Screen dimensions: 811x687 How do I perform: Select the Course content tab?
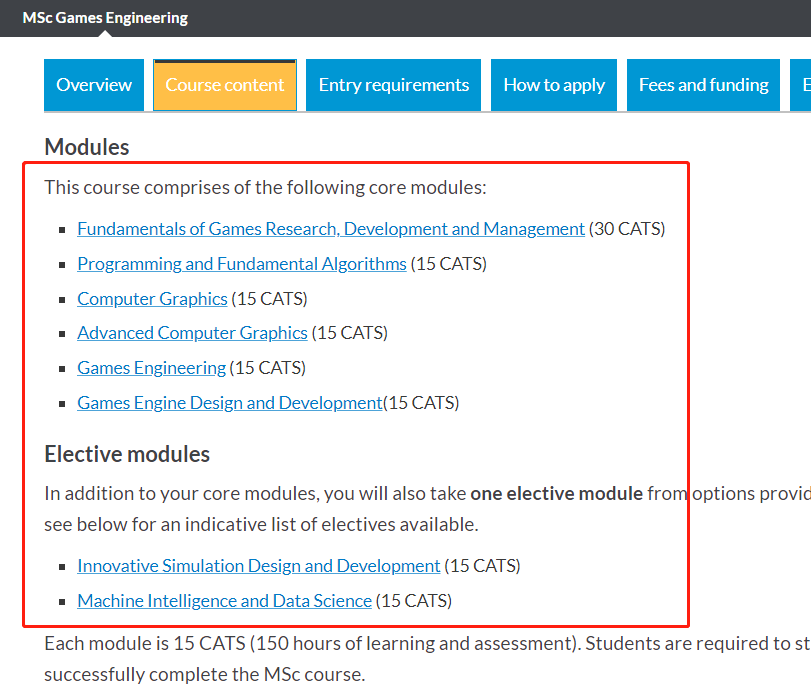click(225, 85)
